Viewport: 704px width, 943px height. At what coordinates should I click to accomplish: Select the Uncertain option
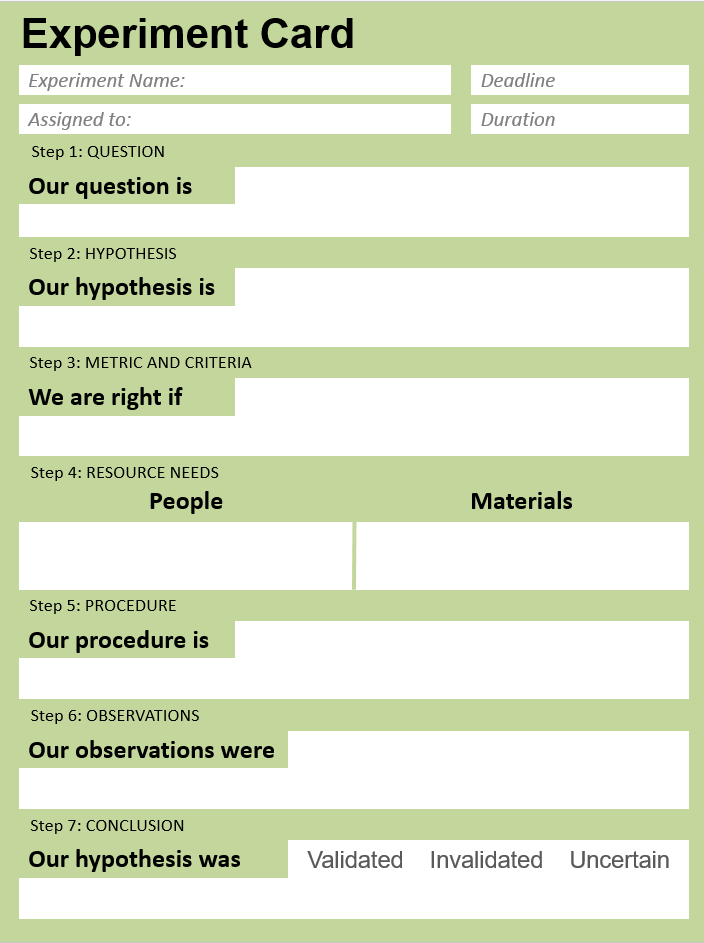[619, 859]
